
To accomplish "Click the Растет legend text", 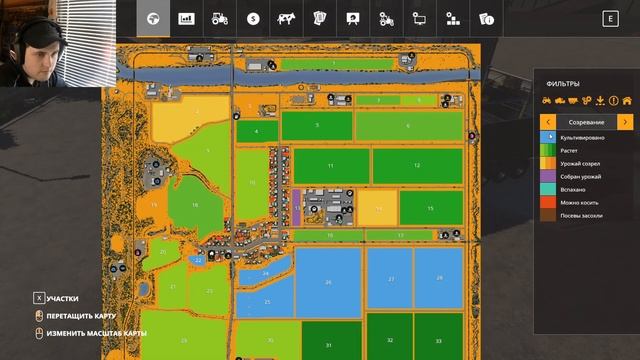I will click(x=569, y=151).
